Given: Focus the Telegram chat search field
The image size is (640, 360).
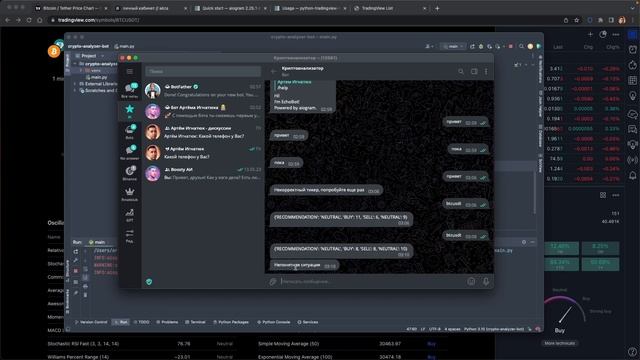Looking at the screenshot, I should [x=203, y=71].
